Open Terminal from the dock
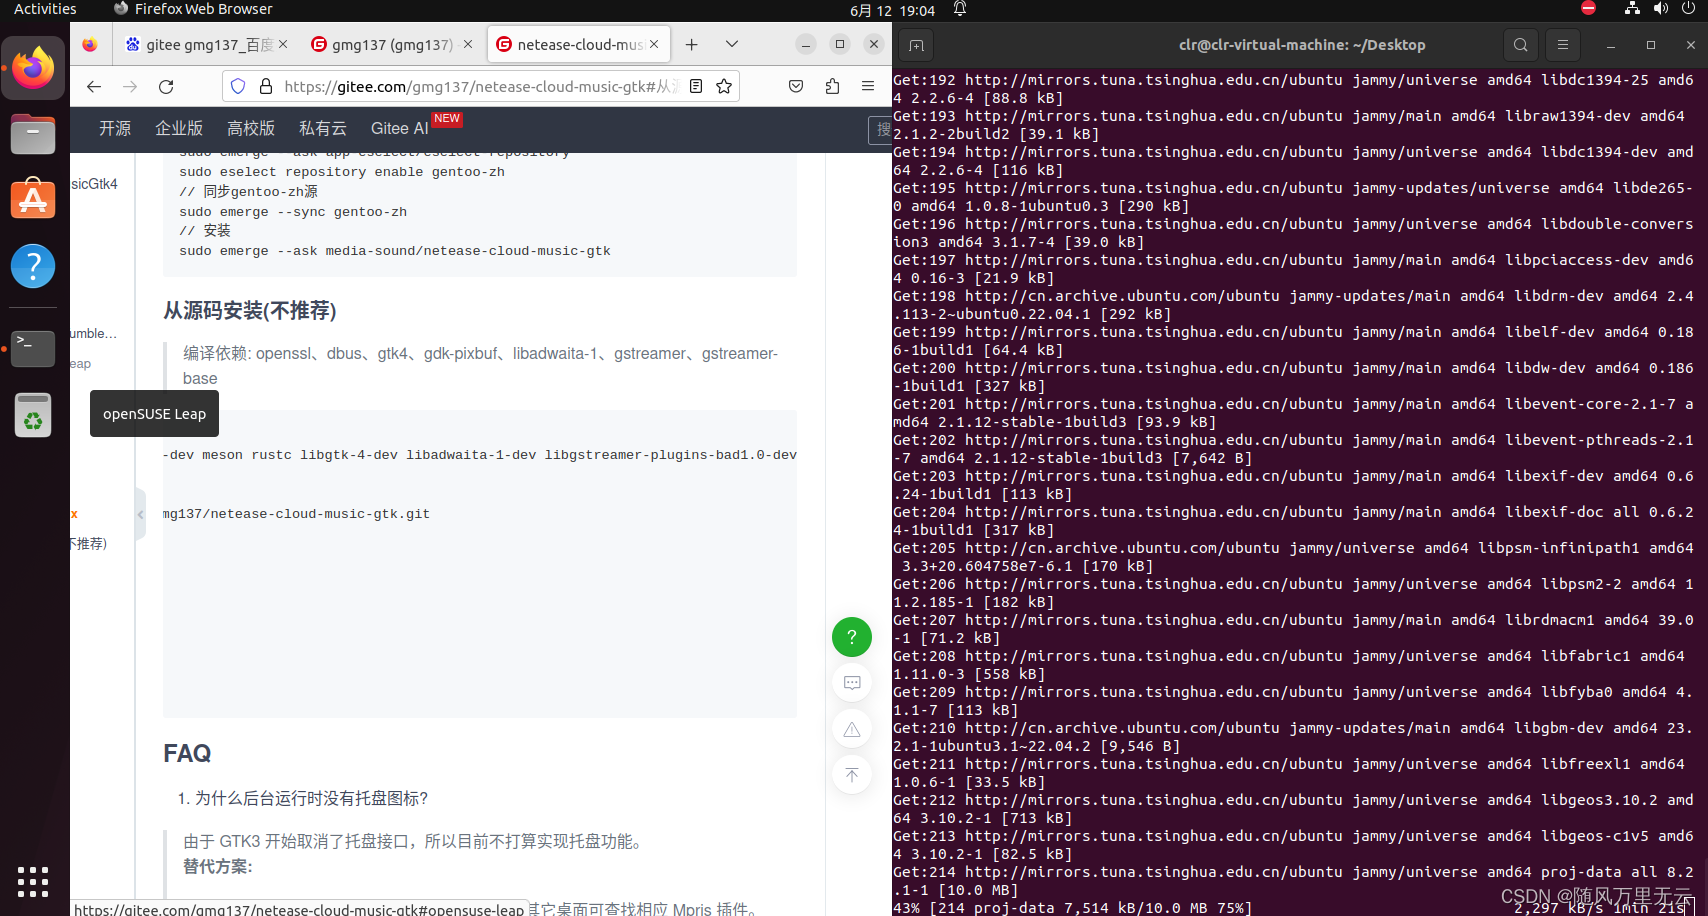This screenshot has height=916, width=1708. pos(33,348)
